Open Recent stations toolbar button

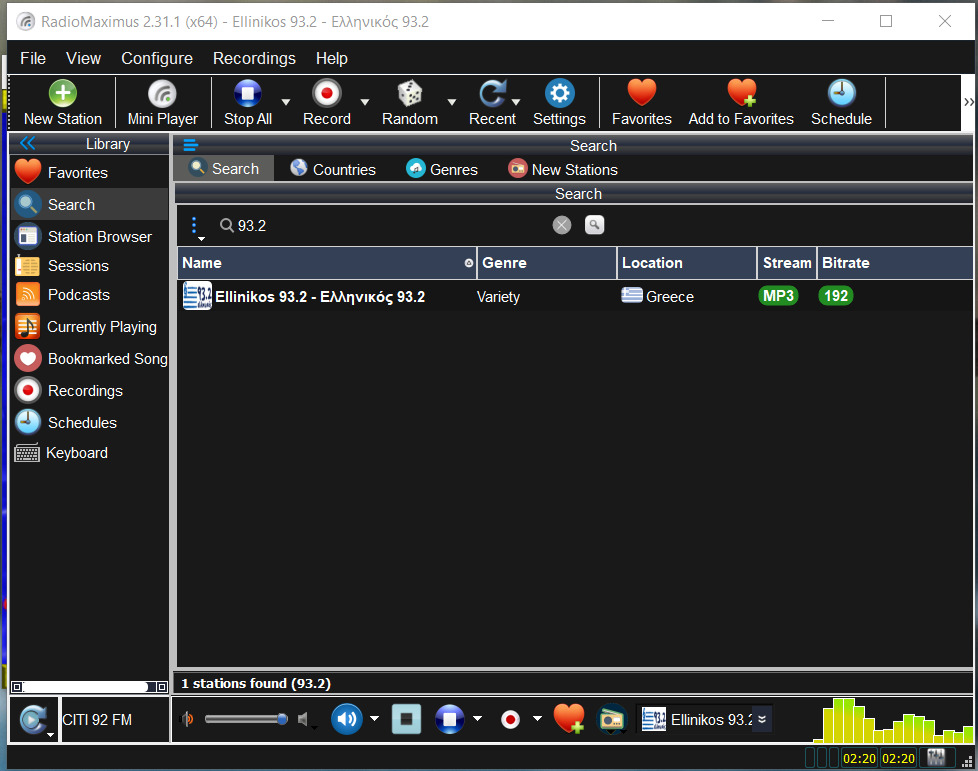[492, 103]
